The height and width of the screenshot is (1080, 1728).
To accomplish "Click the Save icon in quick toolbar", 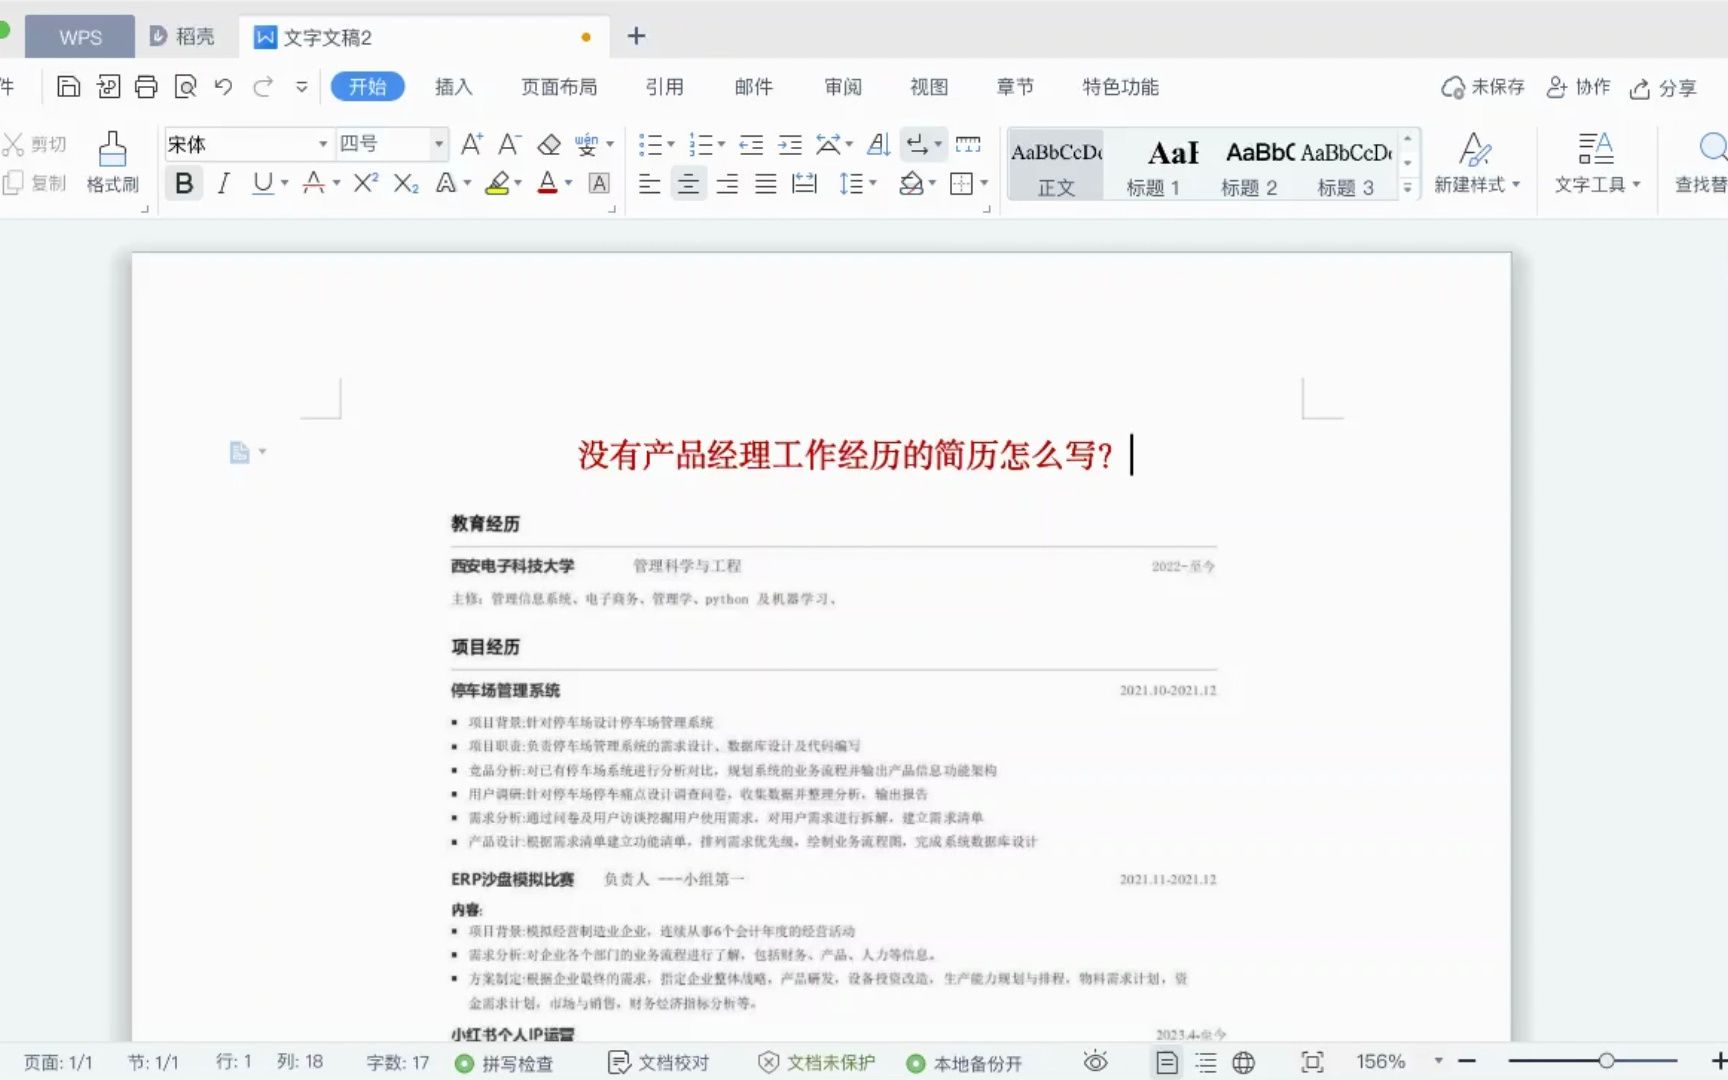I will [68, 87].
